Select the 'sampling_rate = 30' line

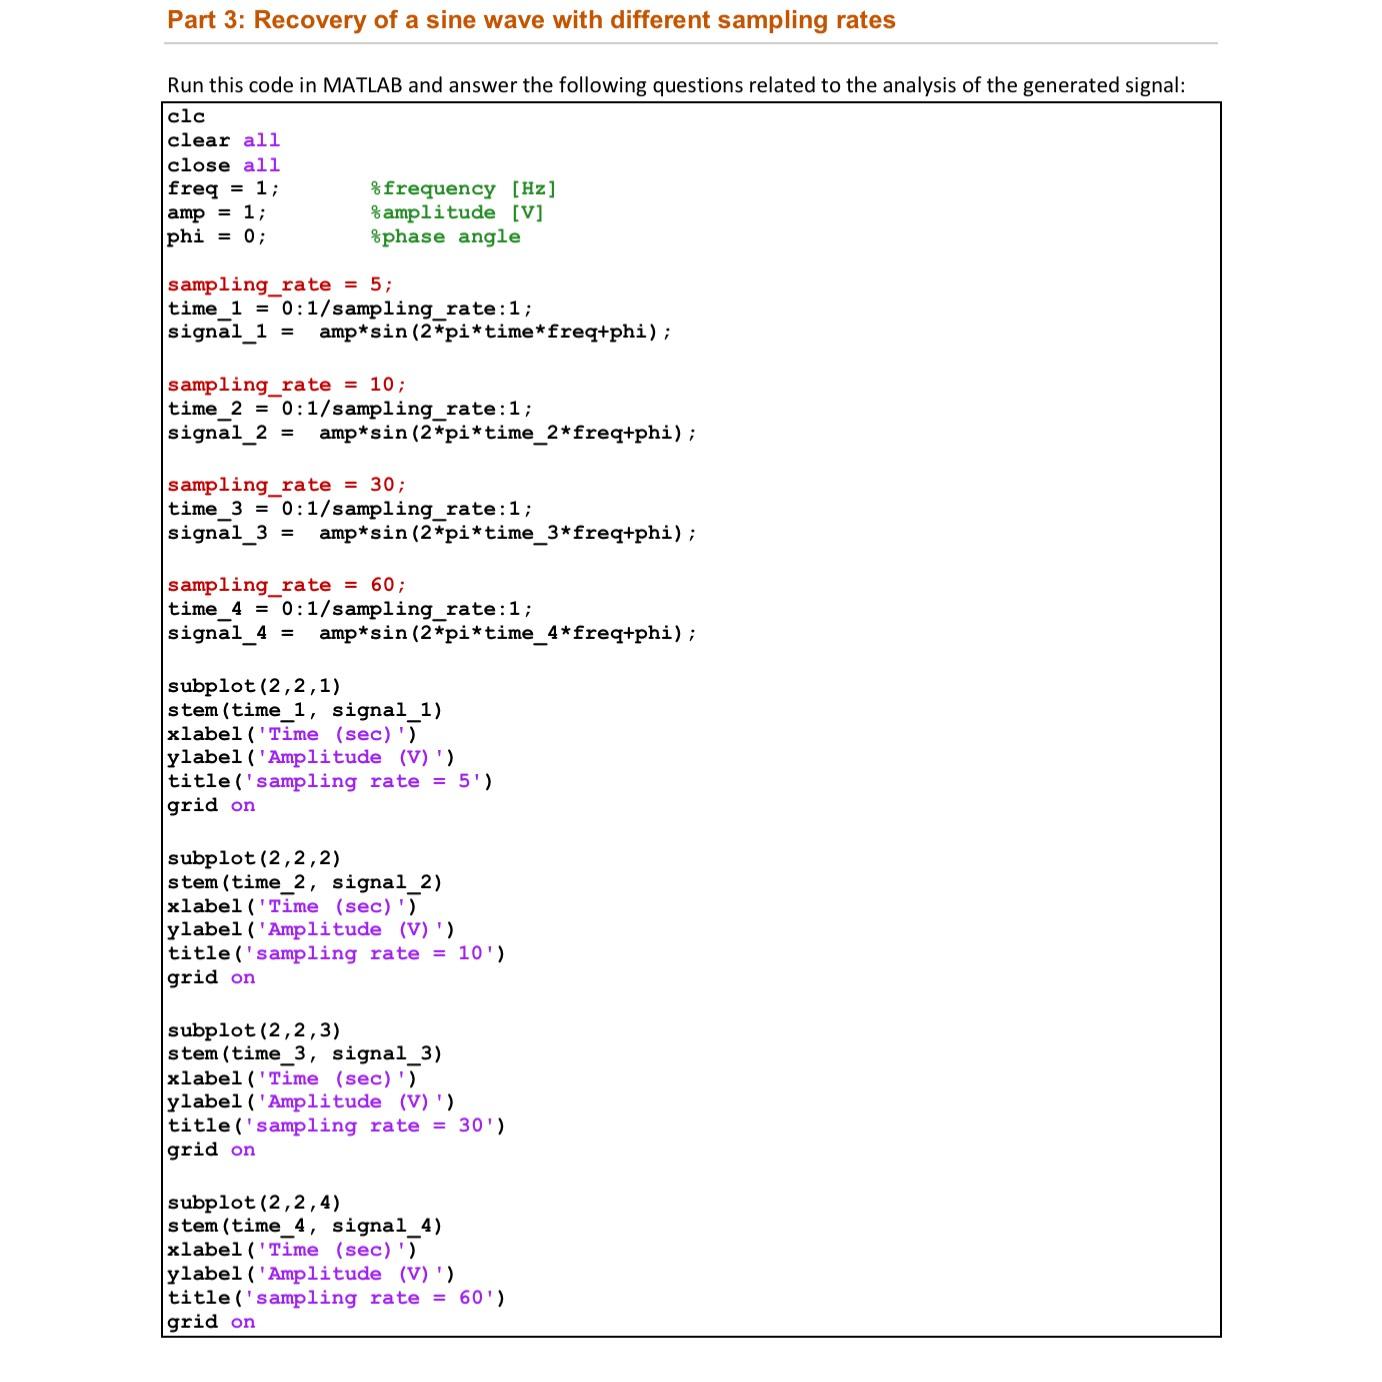(x=285, y=484)
